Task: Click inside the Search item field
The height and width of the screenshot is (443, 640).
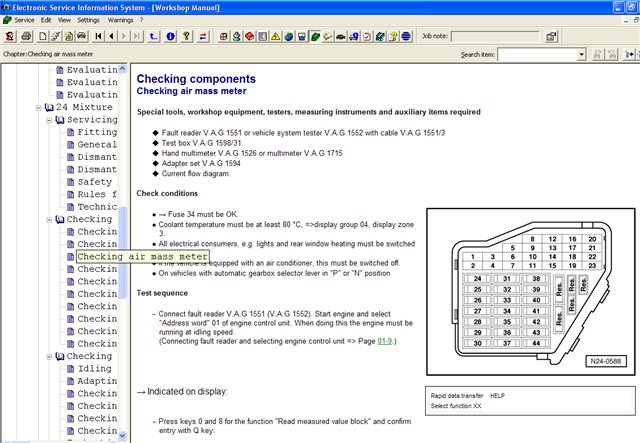Action: [x=538, y=54]
